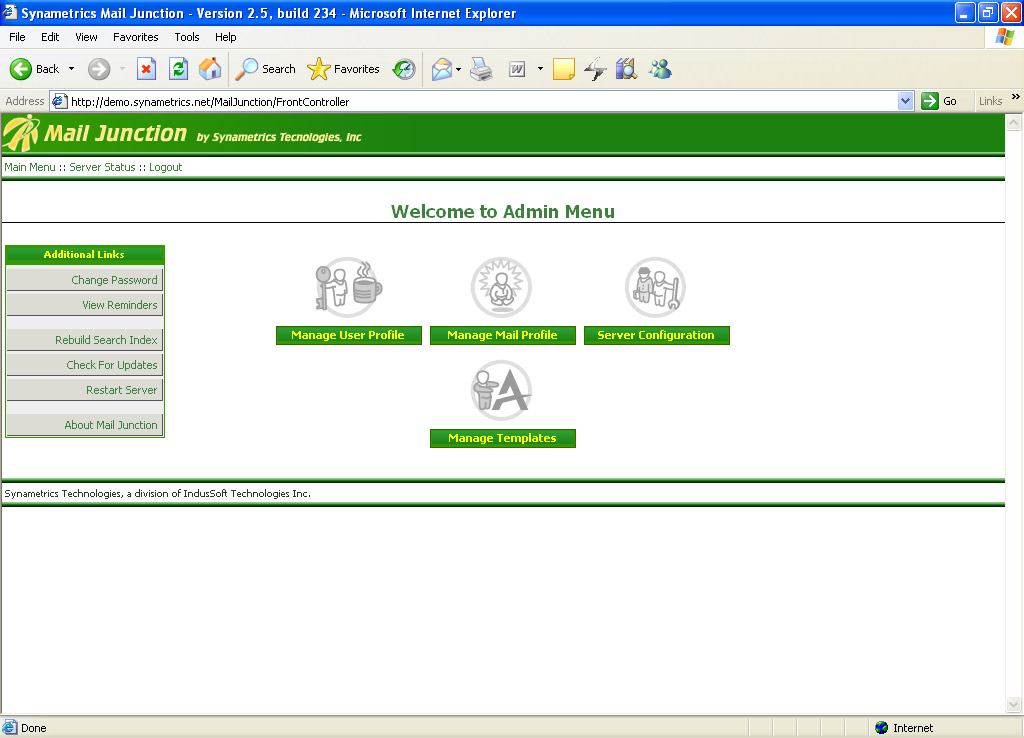Click the Server Configuration button

(656, 335)
